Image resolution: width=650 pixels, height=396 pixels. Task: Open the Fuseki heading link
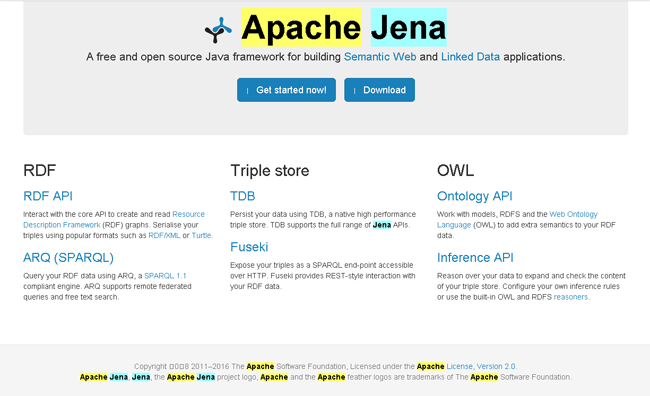click(249, 247)
